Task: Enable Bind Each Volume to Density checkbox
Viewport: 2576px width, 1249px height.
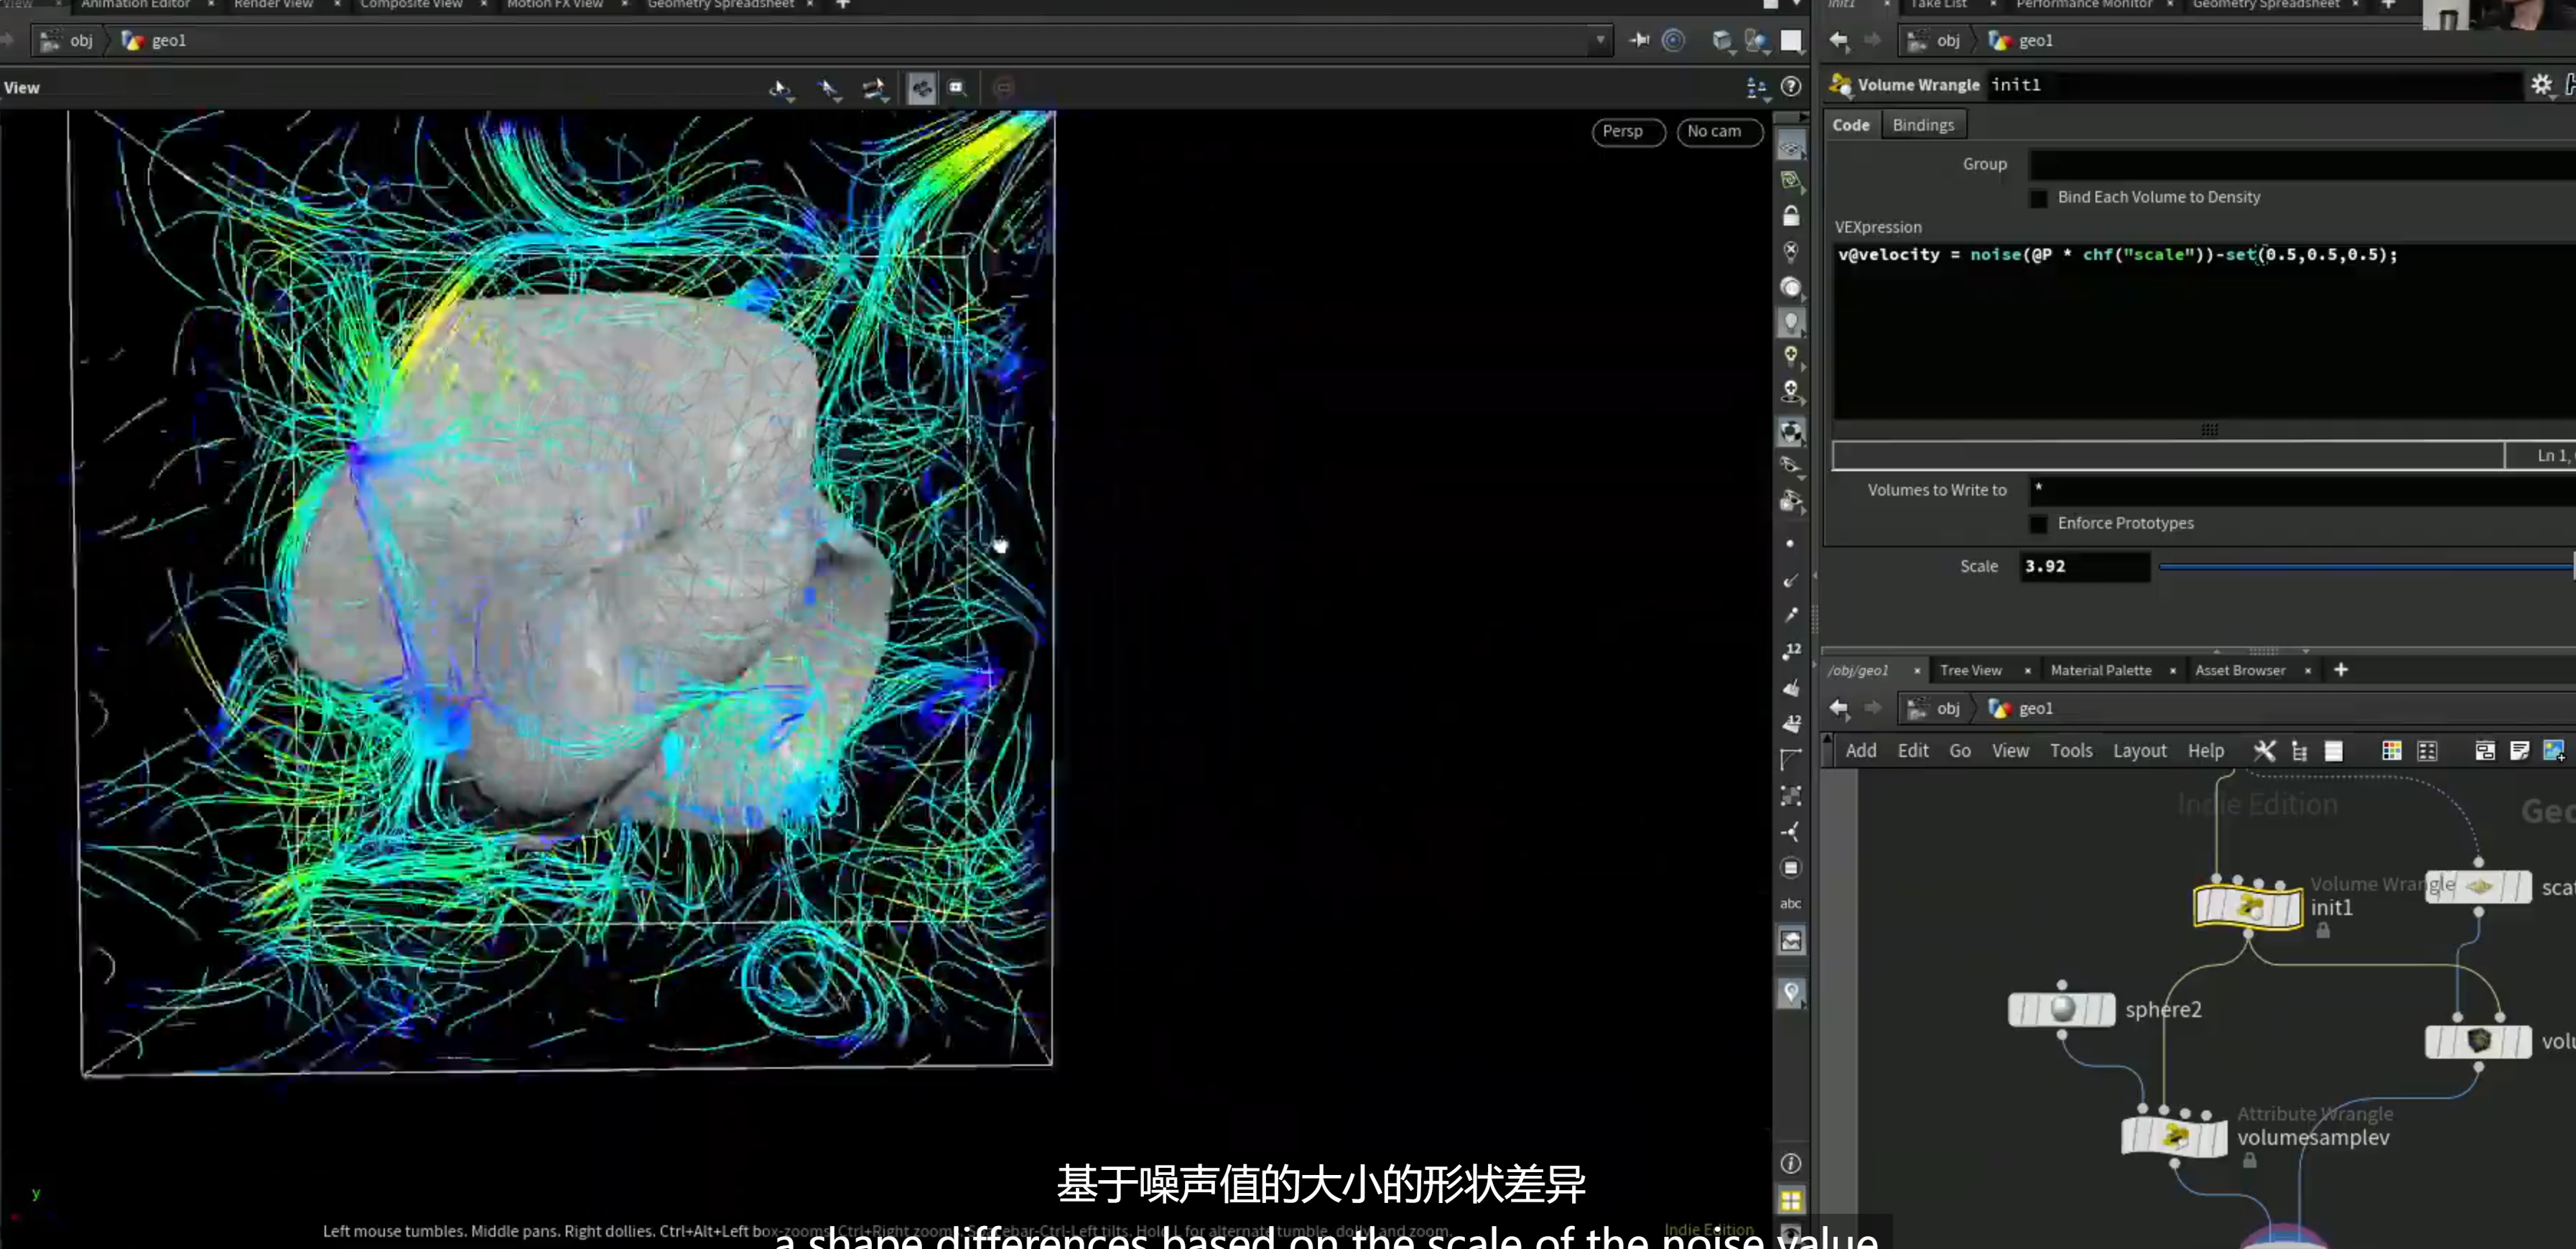Action: click(2038, 198)
